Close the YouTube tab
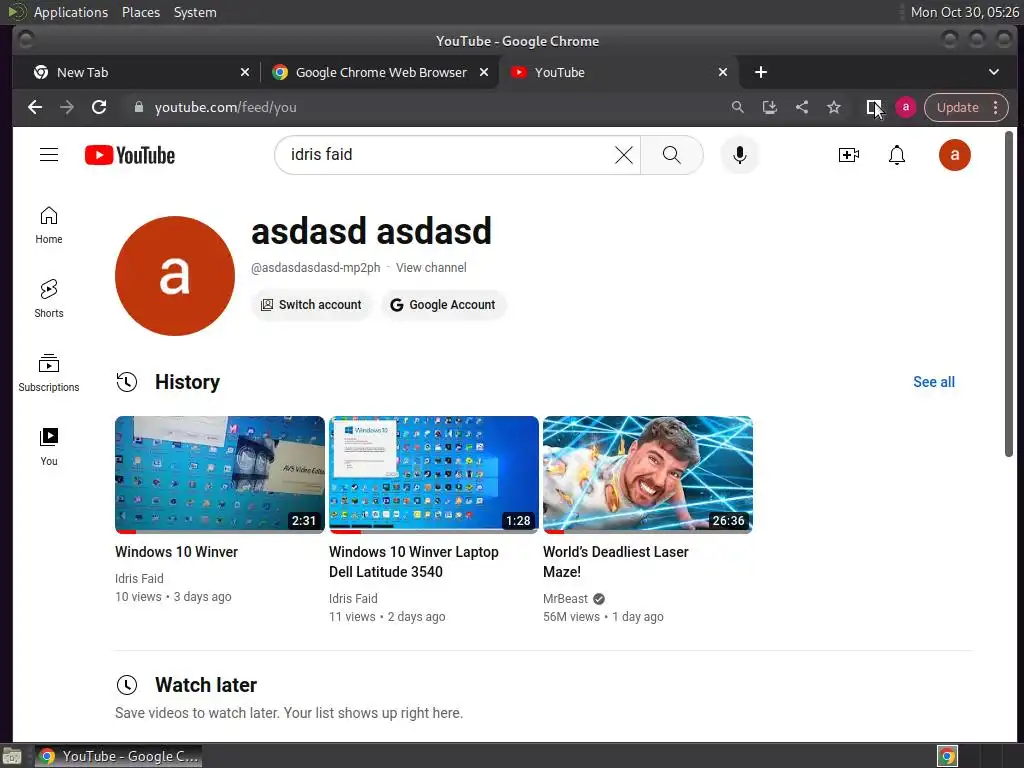 point(722,72)
